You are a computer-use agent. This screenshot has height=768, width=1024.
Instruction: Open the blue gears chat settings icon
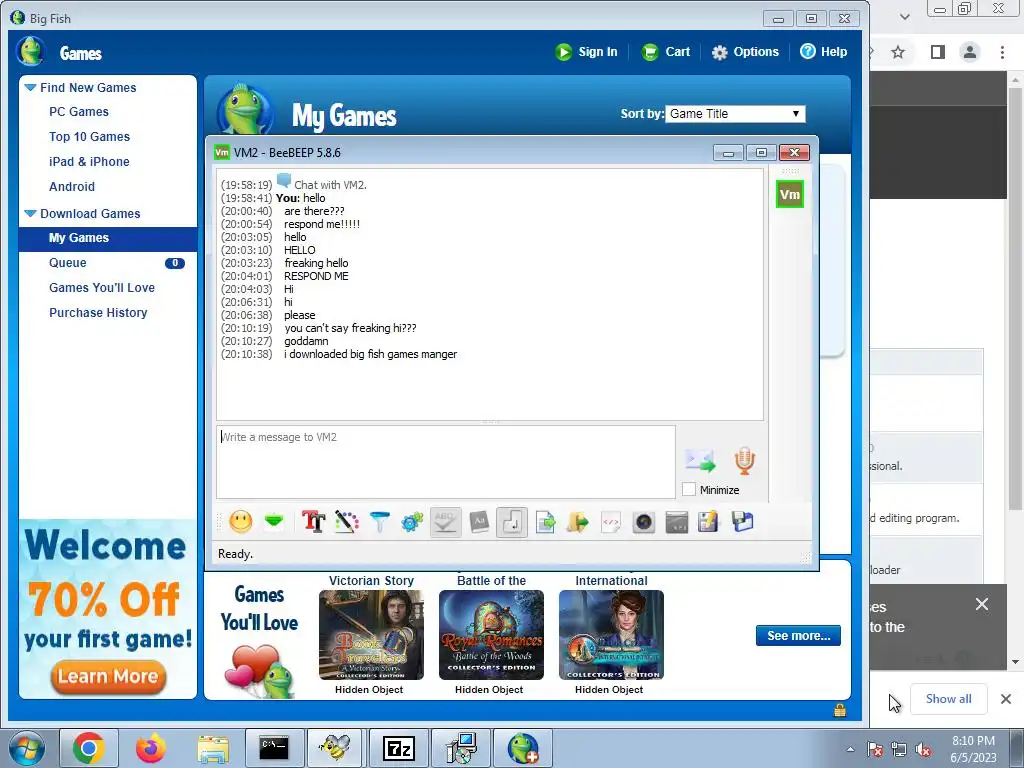tap(412, 522)
